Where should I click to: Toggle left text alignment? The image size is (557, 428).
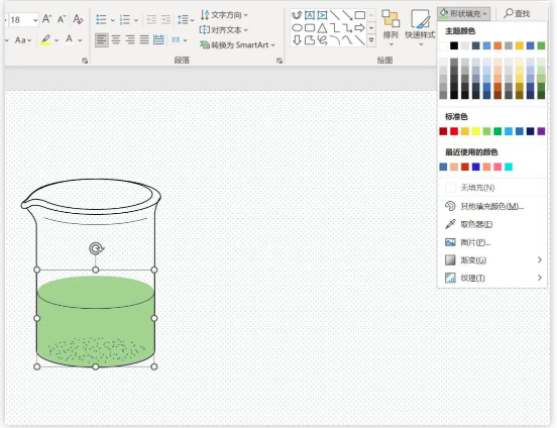[x=102, y=40]
